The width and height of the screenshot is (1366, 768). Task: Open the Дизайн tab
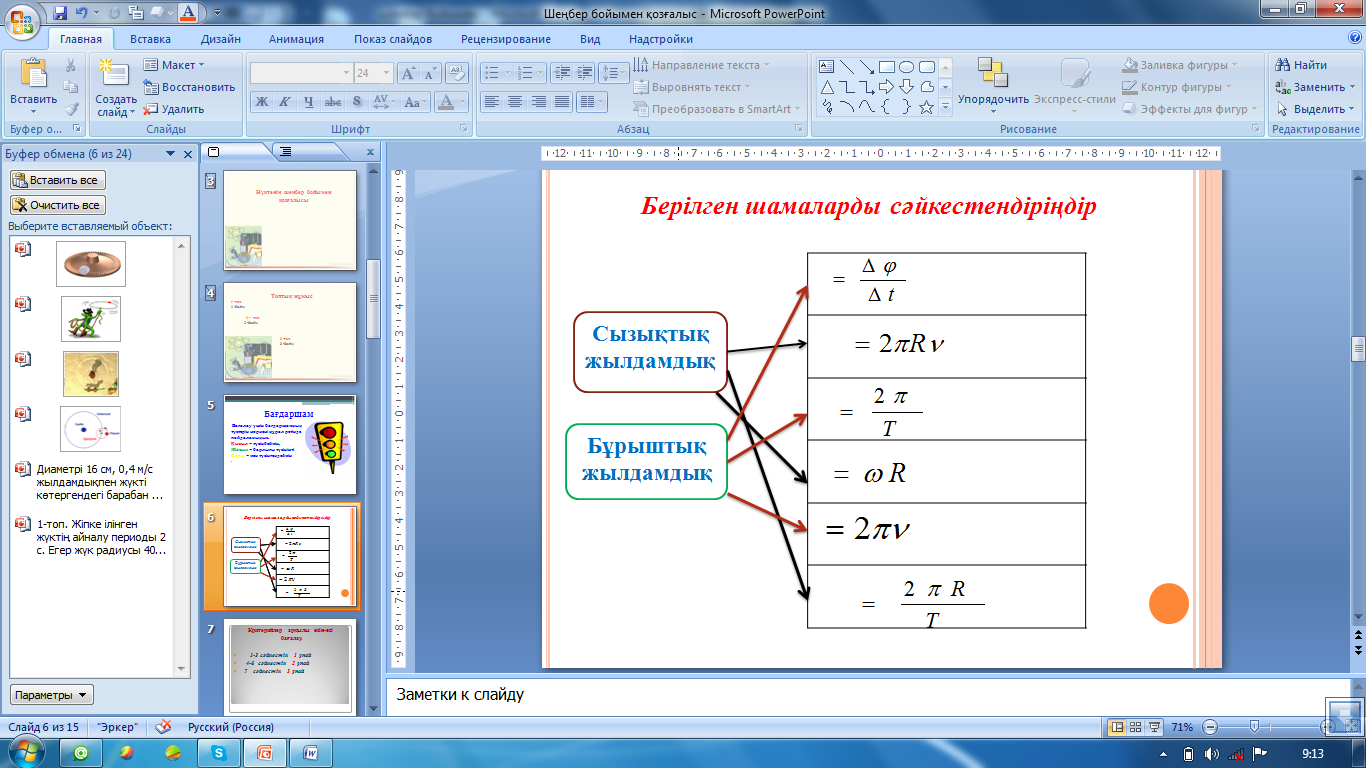220,39
